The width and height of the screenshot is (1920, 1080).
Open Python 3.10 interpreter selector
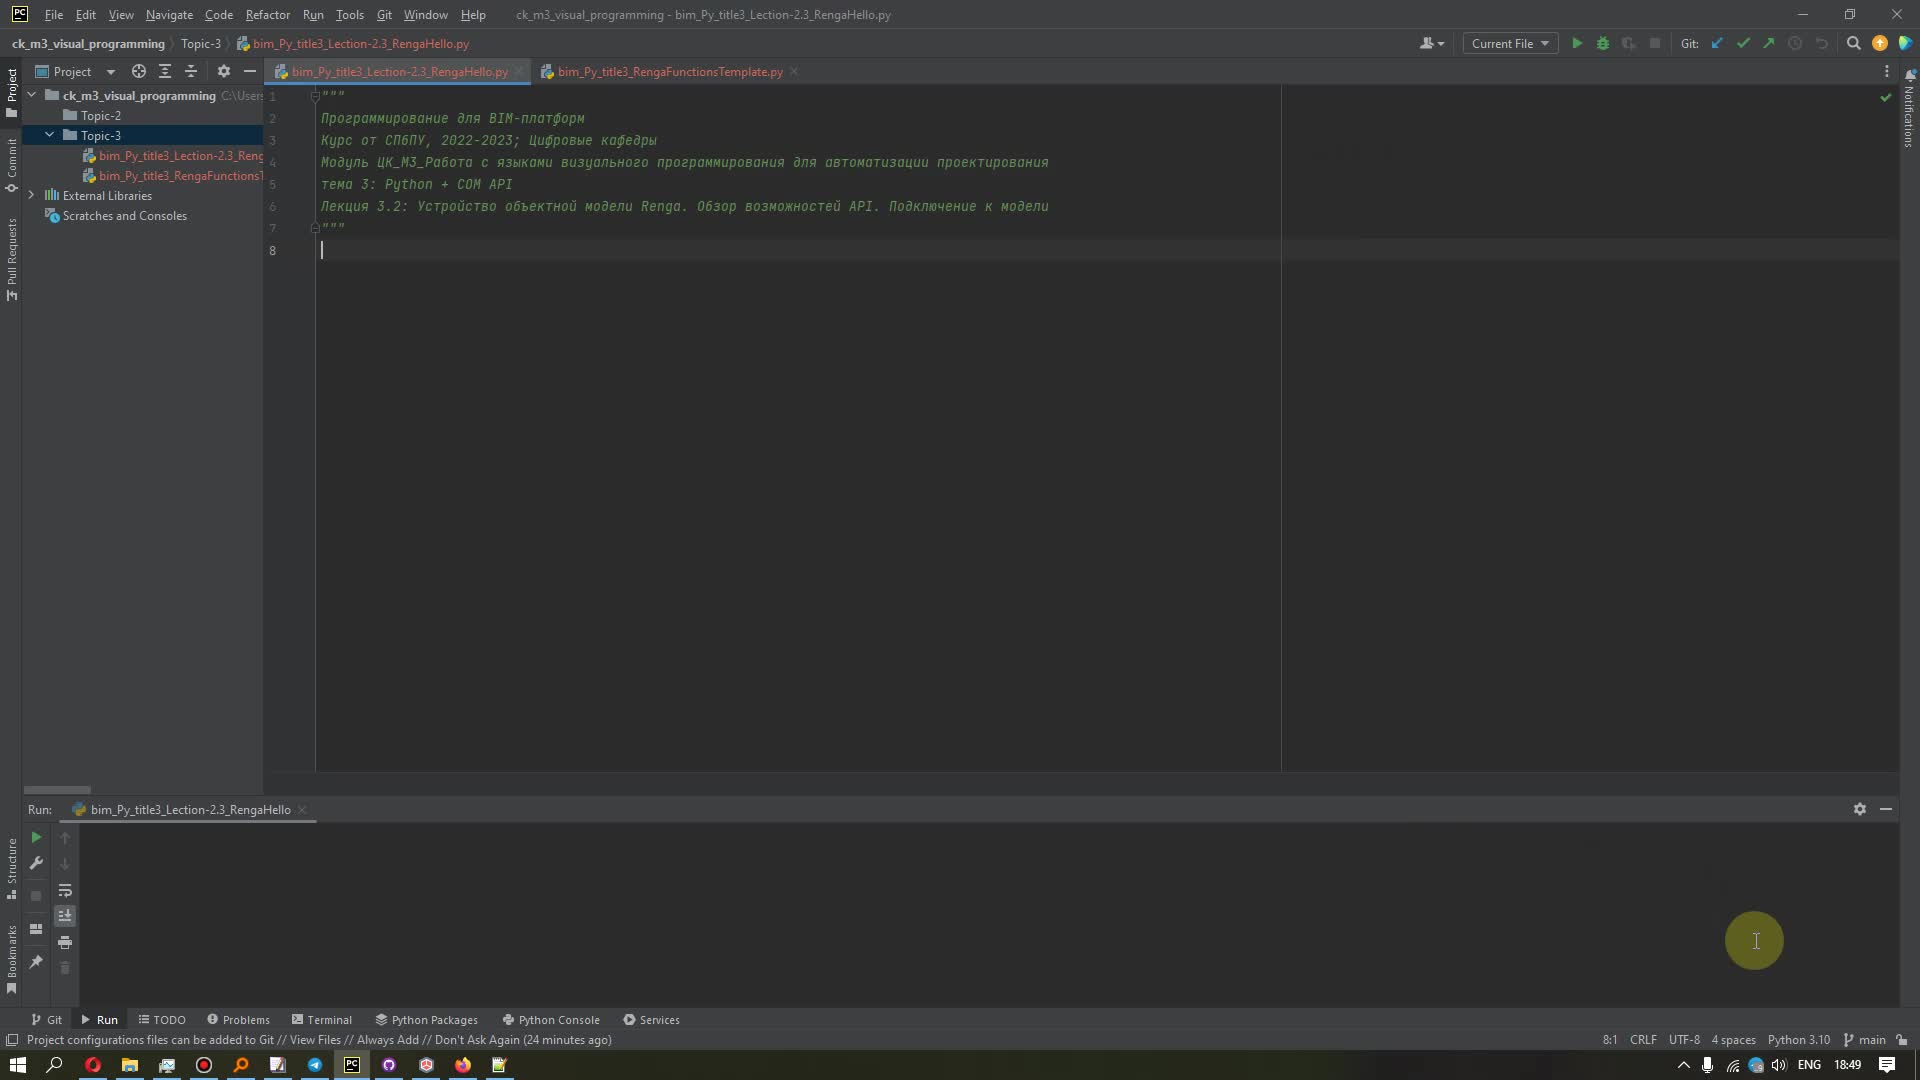pos(1798,1040)
